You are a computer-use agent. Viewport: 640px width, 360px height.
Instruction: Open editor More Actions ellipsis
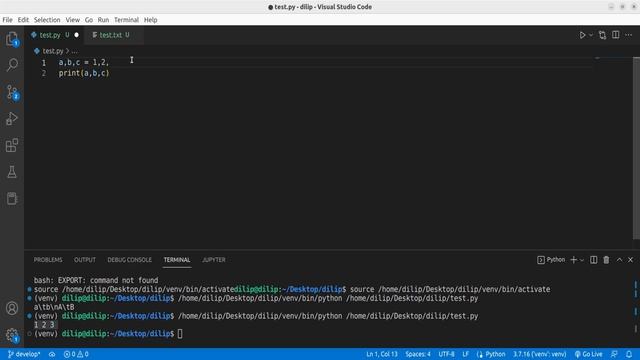[x=629, y=35]
